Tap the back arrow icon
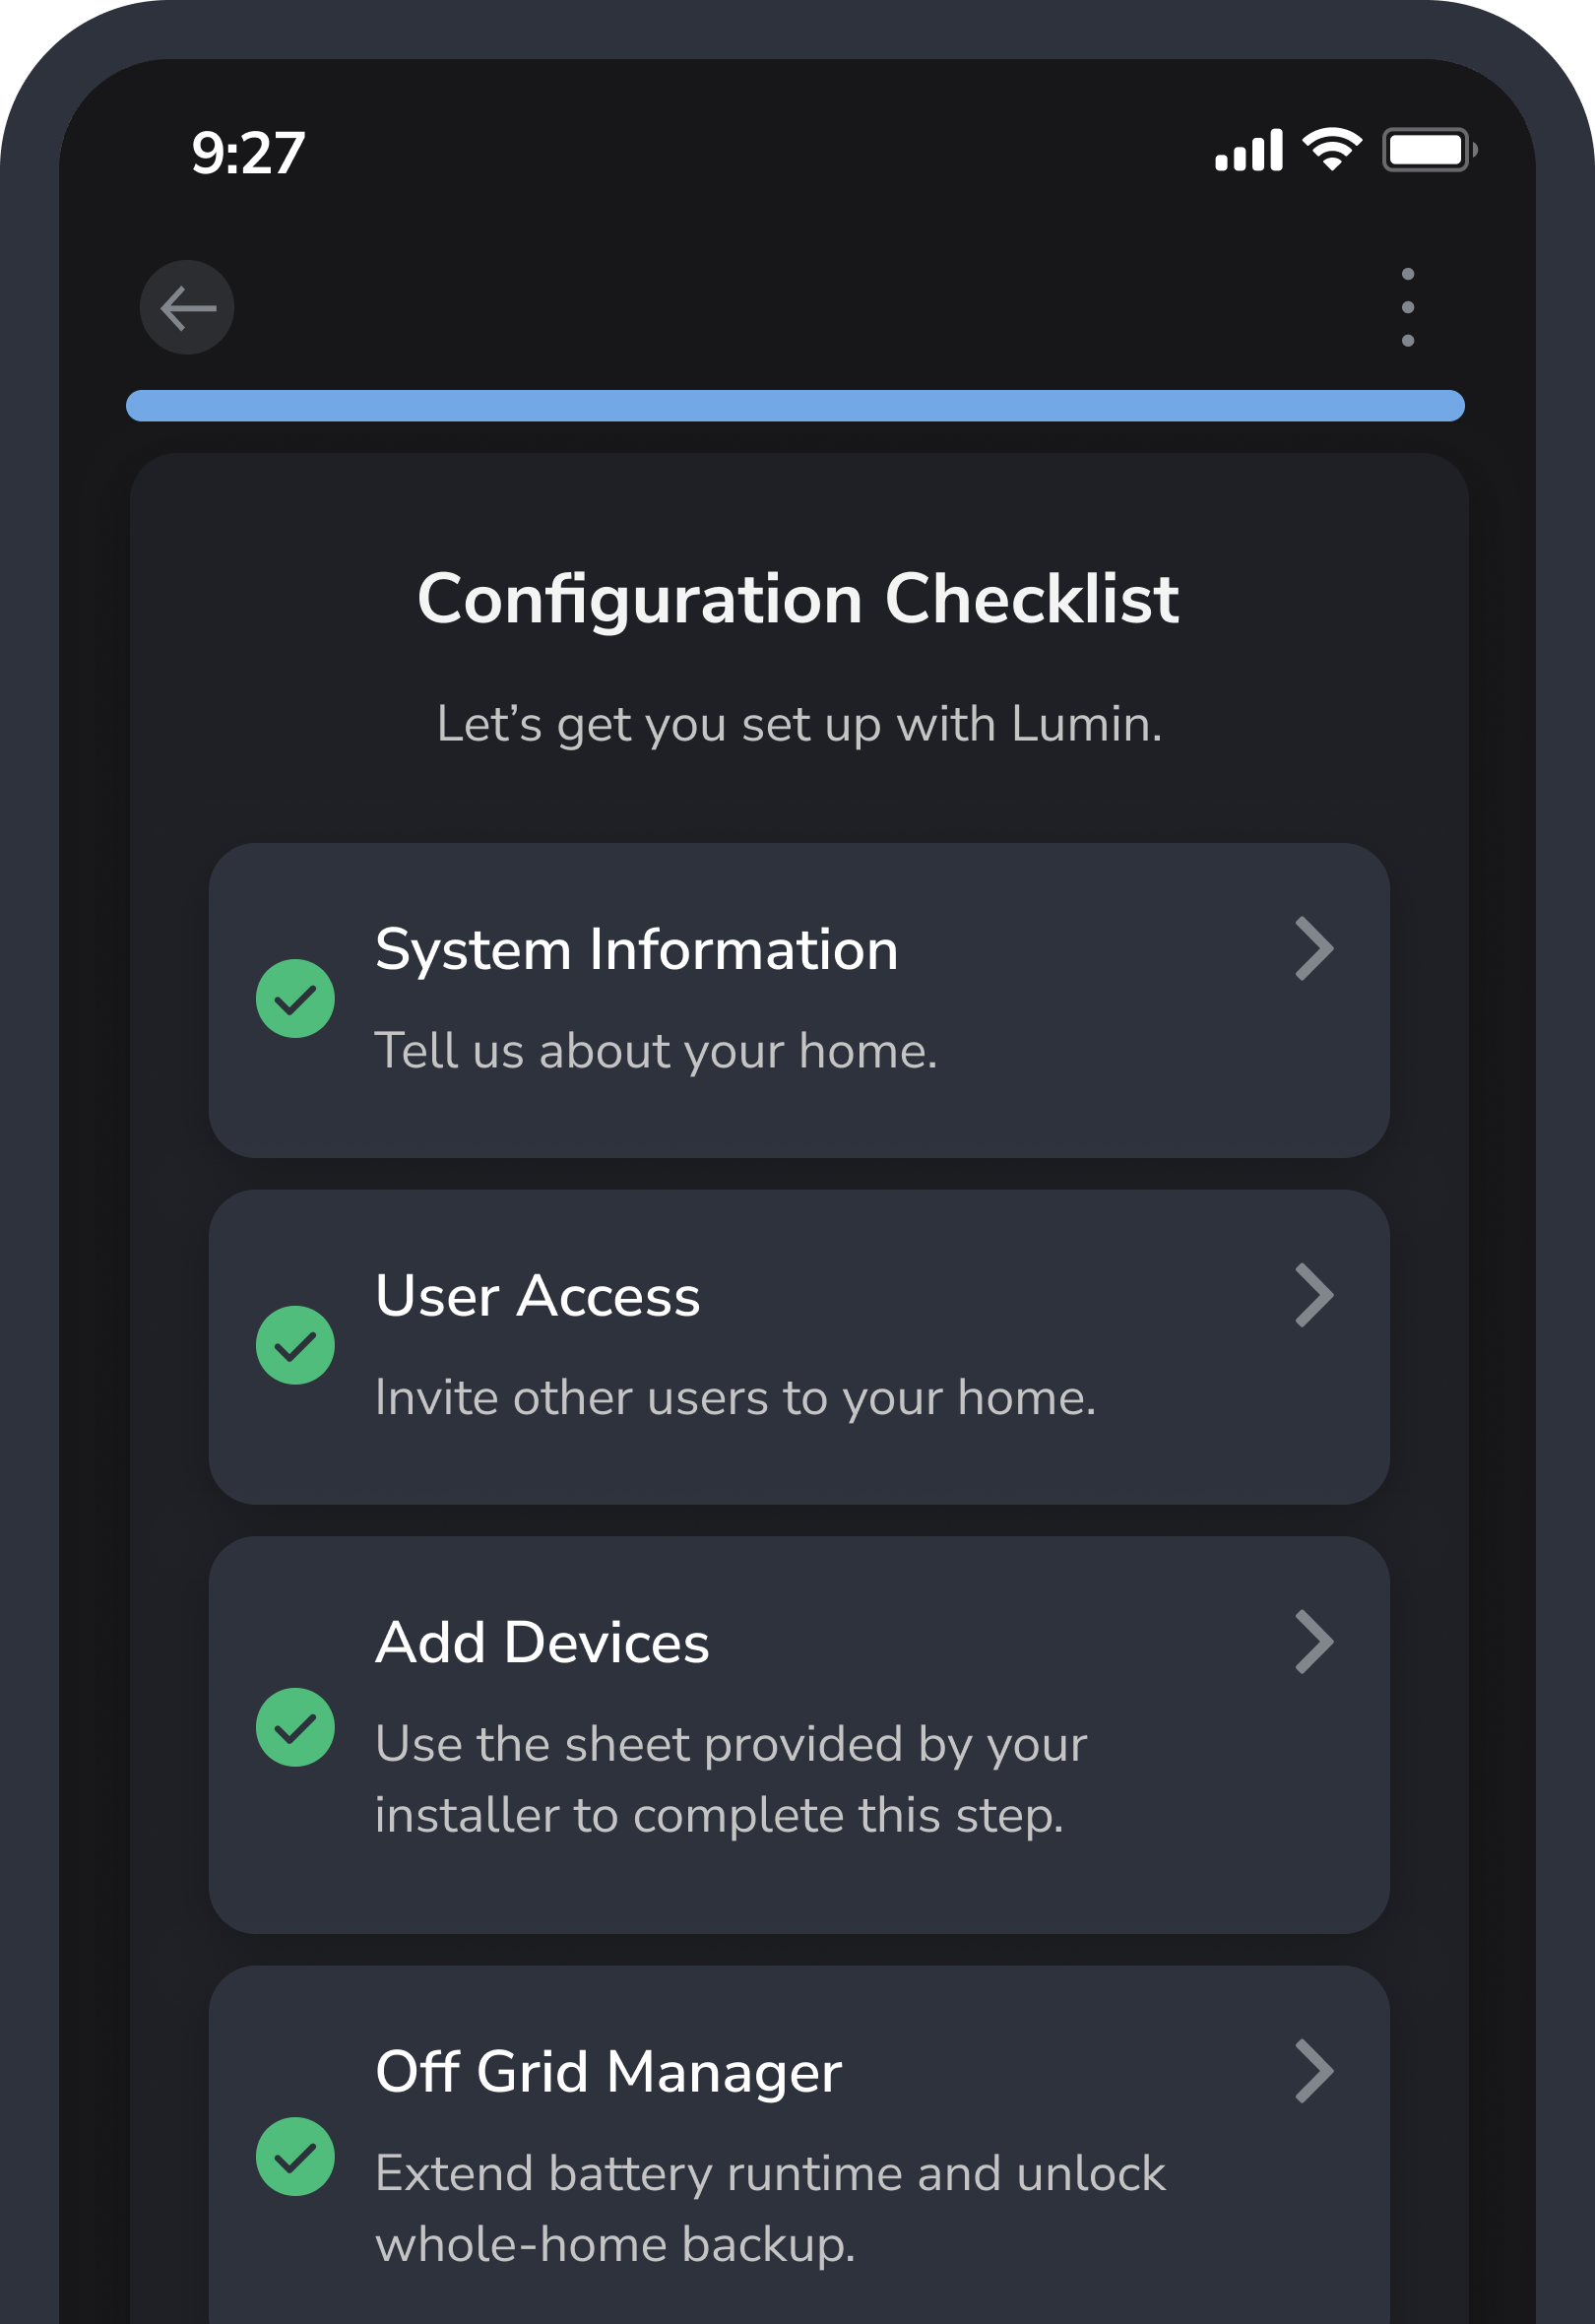1595x2324 pixels. (x=185, y=307)
